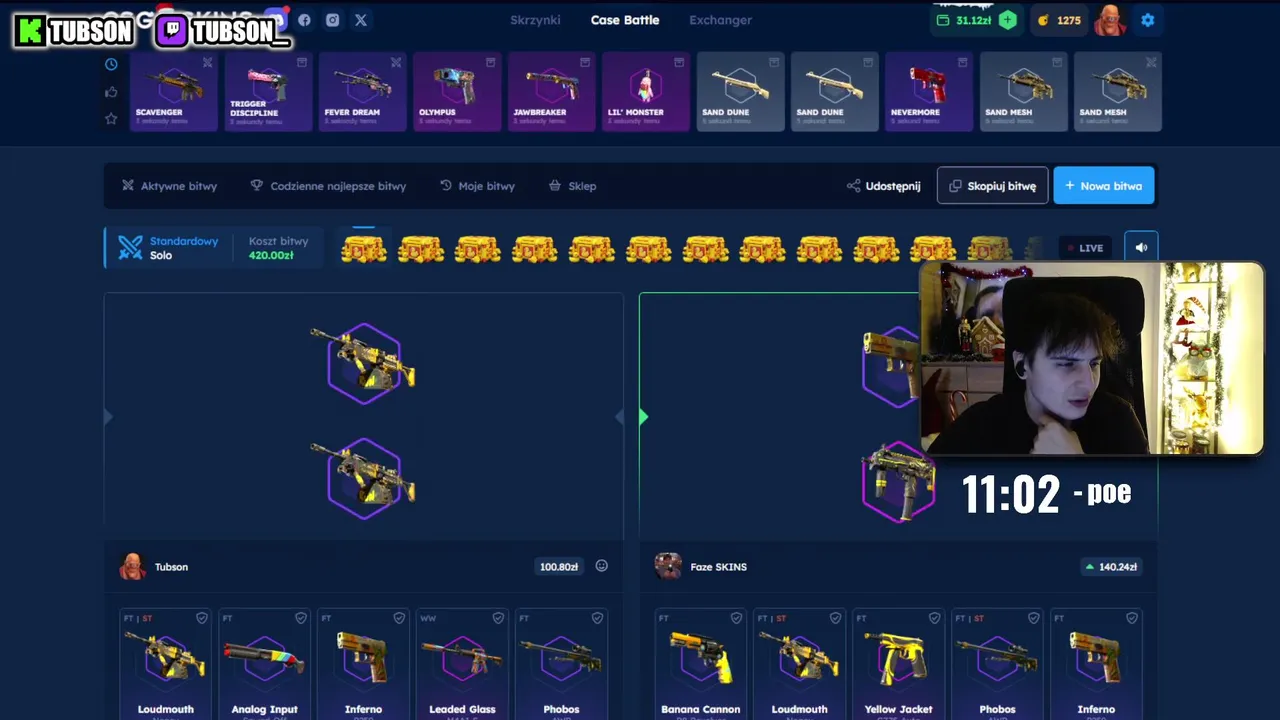The width and height of the screenshot is (1280, 720).
Task: Open Tubson's Loudmouth item card
Action: coord(166,664)
